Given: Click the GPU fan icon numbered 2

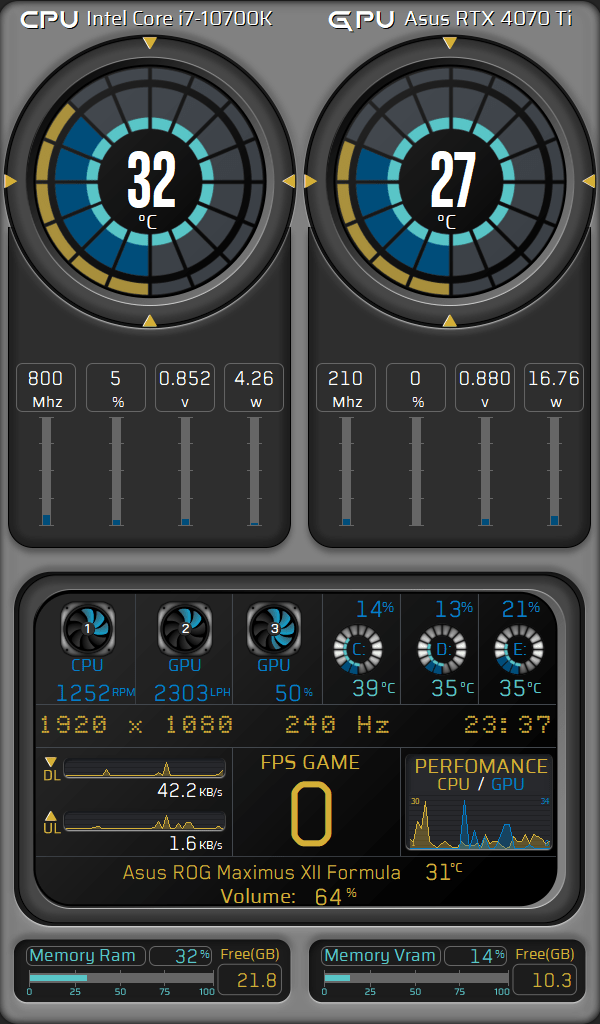Looking at the screenshot, I should point(185,628).
